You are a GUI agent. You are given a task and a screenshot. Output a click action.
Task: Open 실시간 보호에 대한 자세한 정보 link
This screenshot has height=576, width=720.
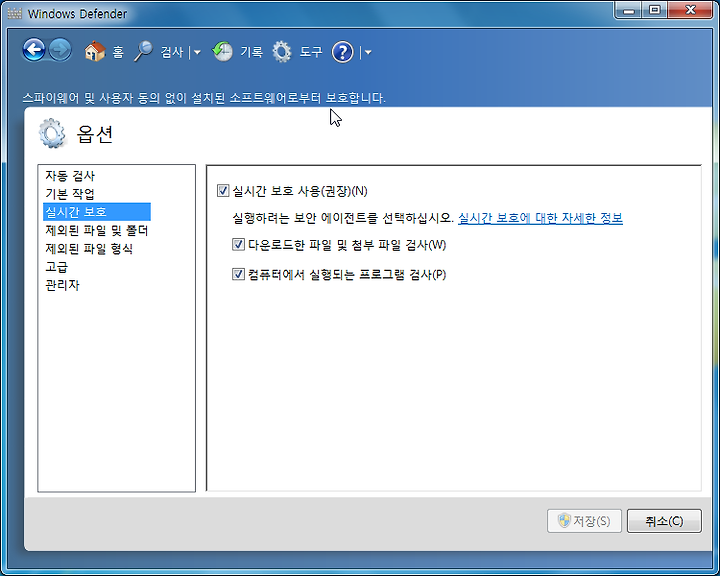(x=540, y=218)
